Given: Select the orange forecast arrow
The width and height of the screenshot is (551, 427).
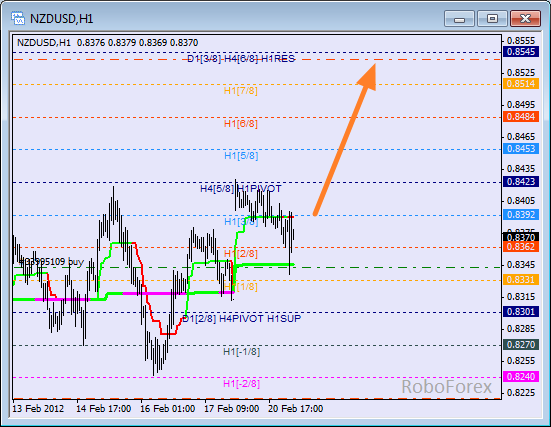Looking at the screenshot, I should pos(345,139).
